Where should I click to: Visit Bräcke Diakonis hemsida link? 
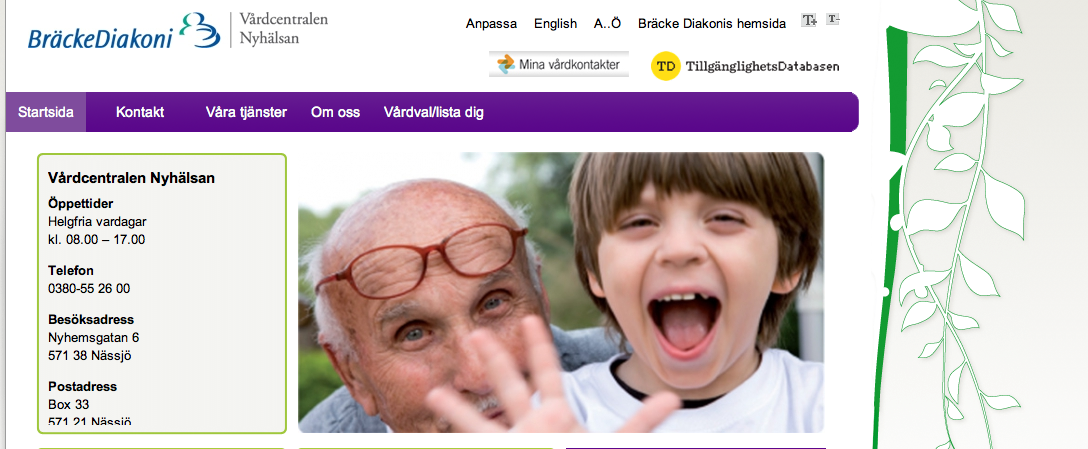712,24
